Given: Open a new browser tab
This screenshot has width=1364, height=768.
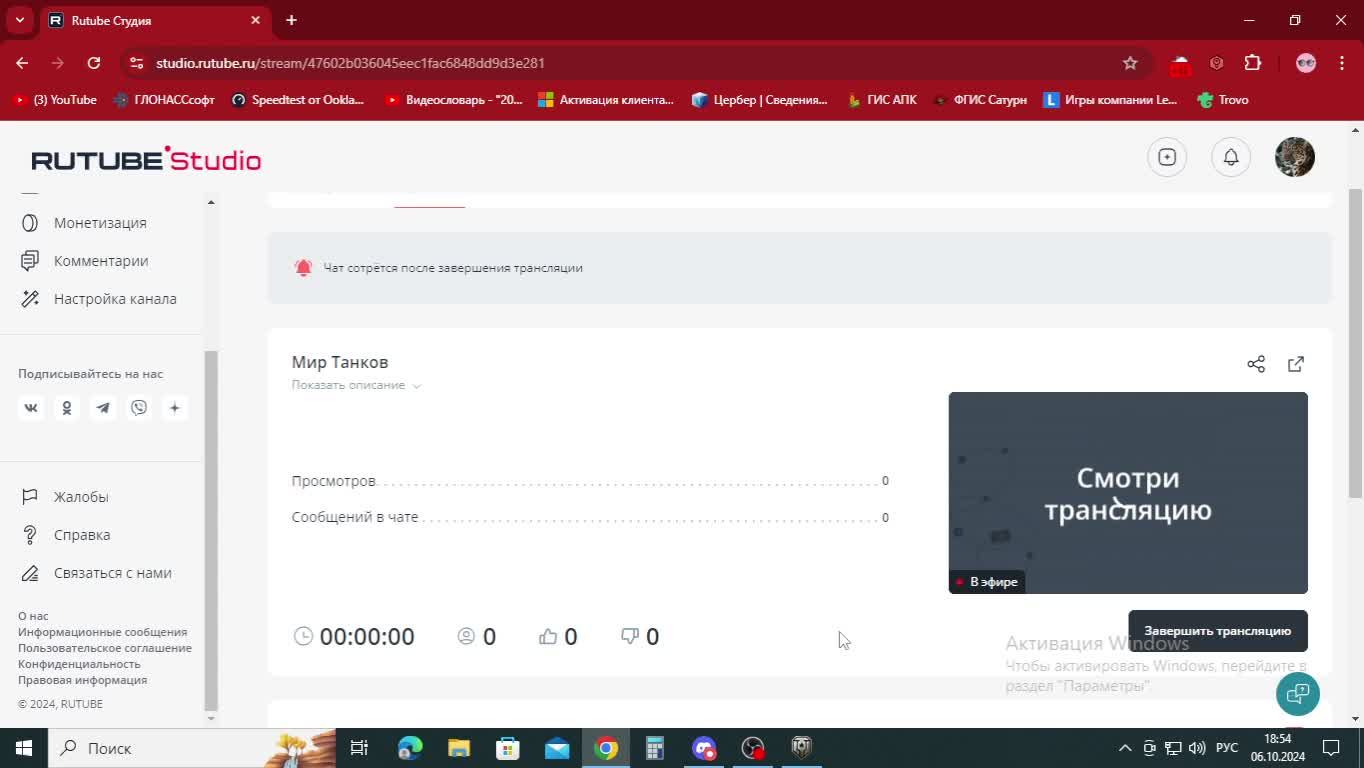Looking at the screenshot, I should tap(291, 20).
